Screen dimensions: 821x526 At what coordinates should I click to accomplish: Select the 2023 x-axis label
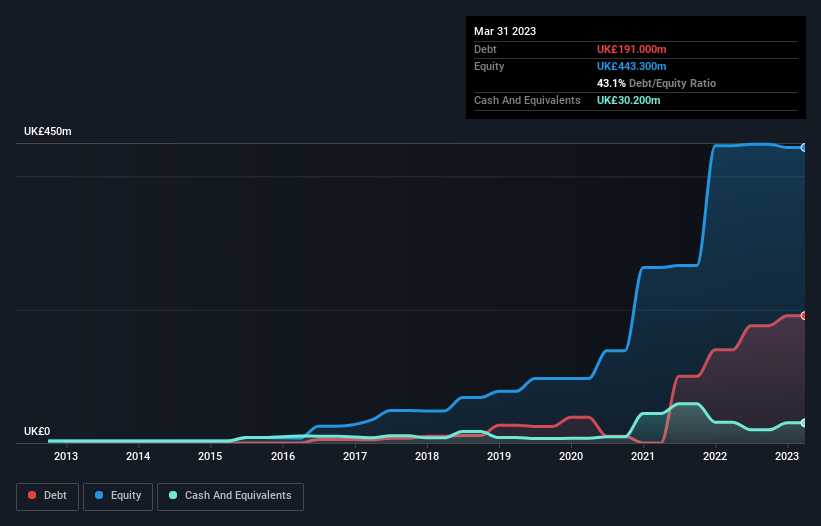click(x=787, y=456)
